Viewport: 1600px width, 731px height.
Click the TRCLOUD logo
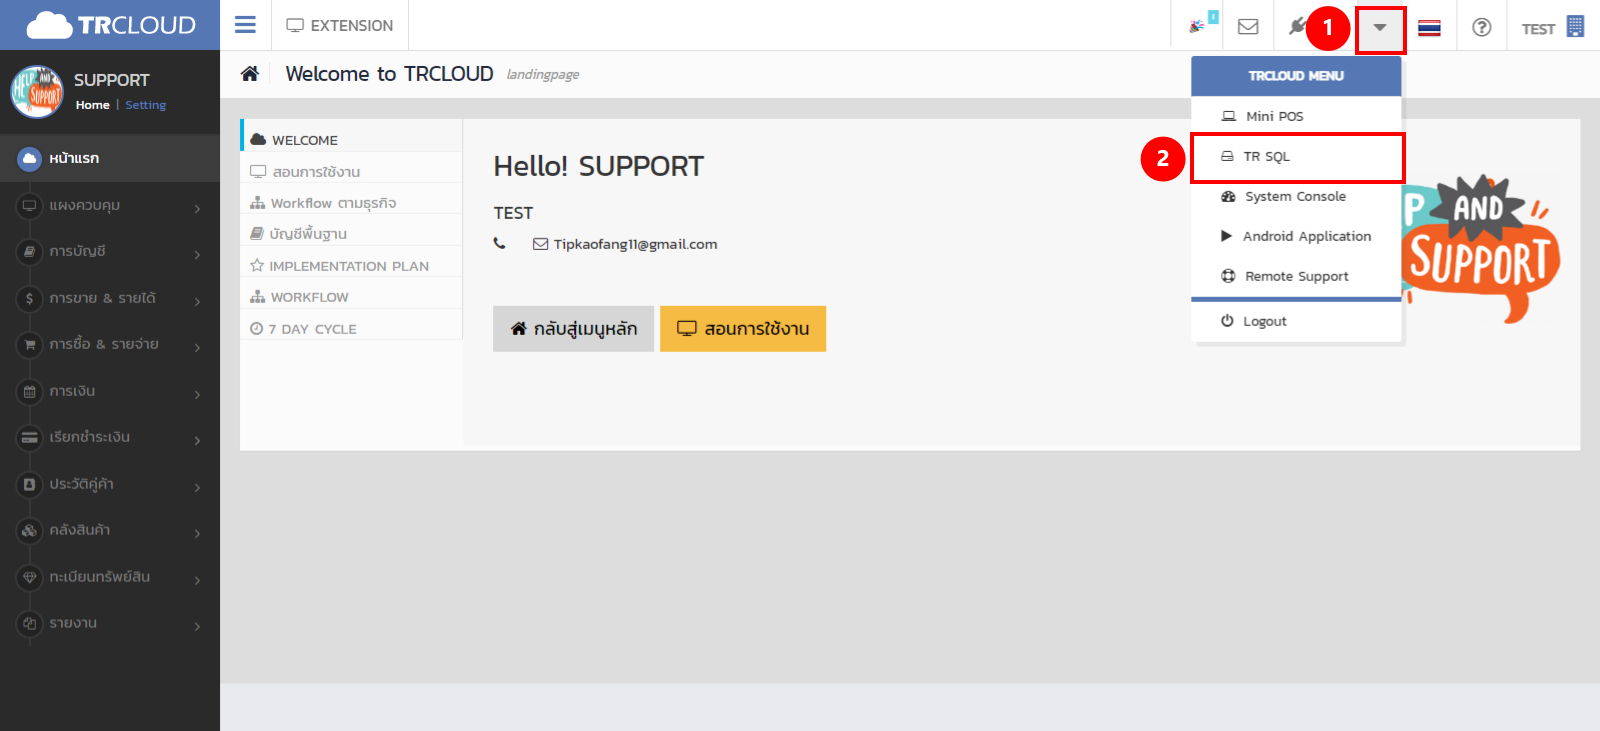click(x=110, y=25)
